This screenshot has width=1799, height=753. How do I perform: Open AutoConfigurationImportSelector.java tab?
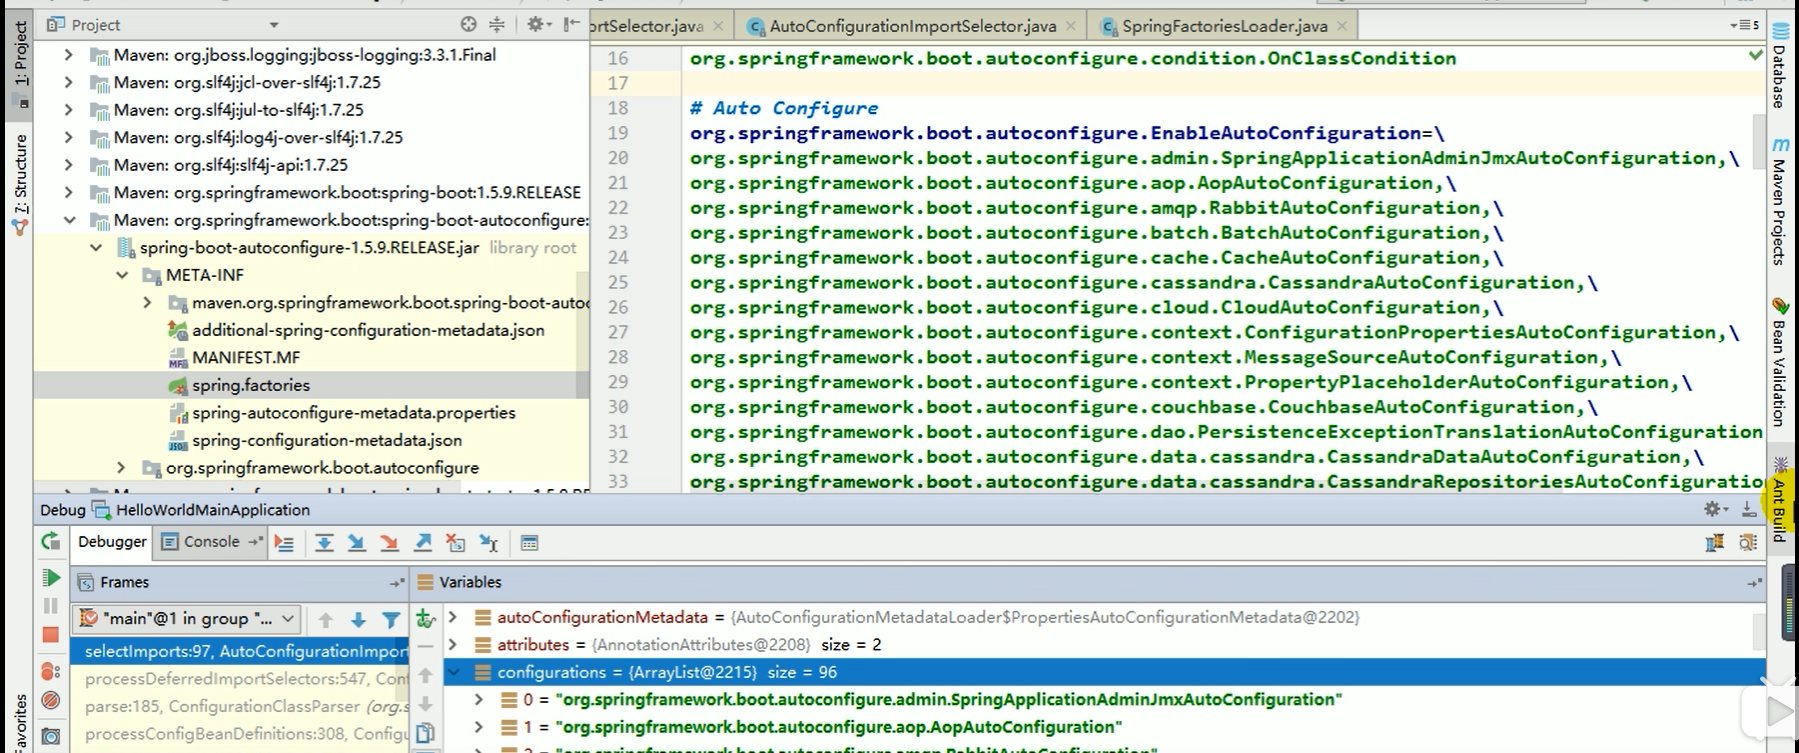coord(912,26)
